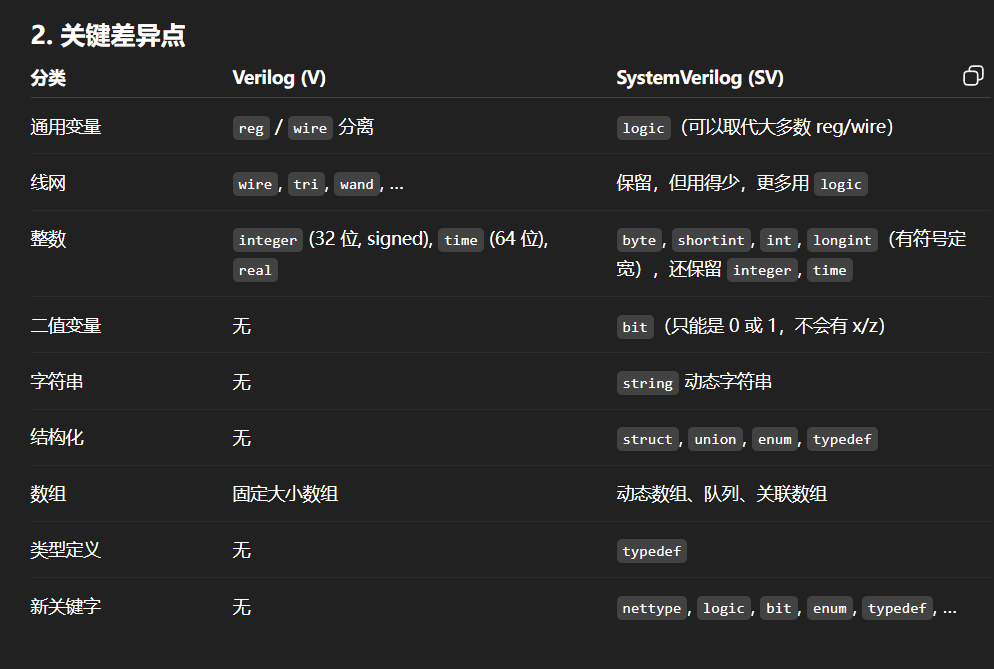Click the copy table icon

tap(973, 77)
